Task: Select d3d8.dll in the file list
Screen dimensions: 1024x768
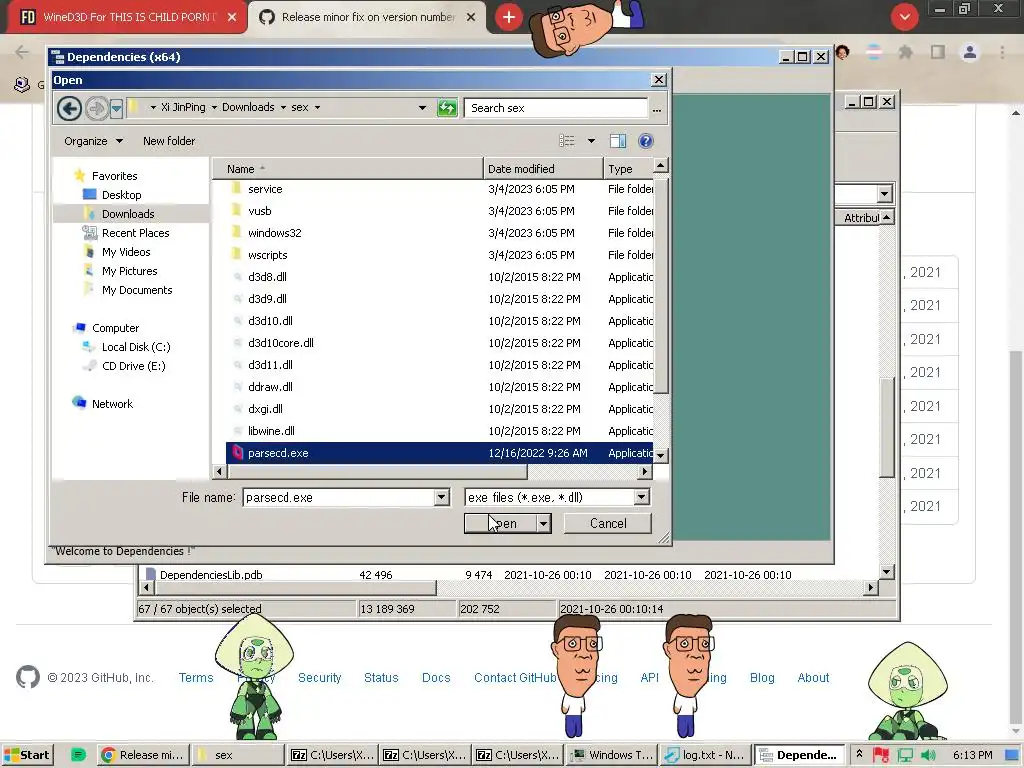Action: point(267,277)
